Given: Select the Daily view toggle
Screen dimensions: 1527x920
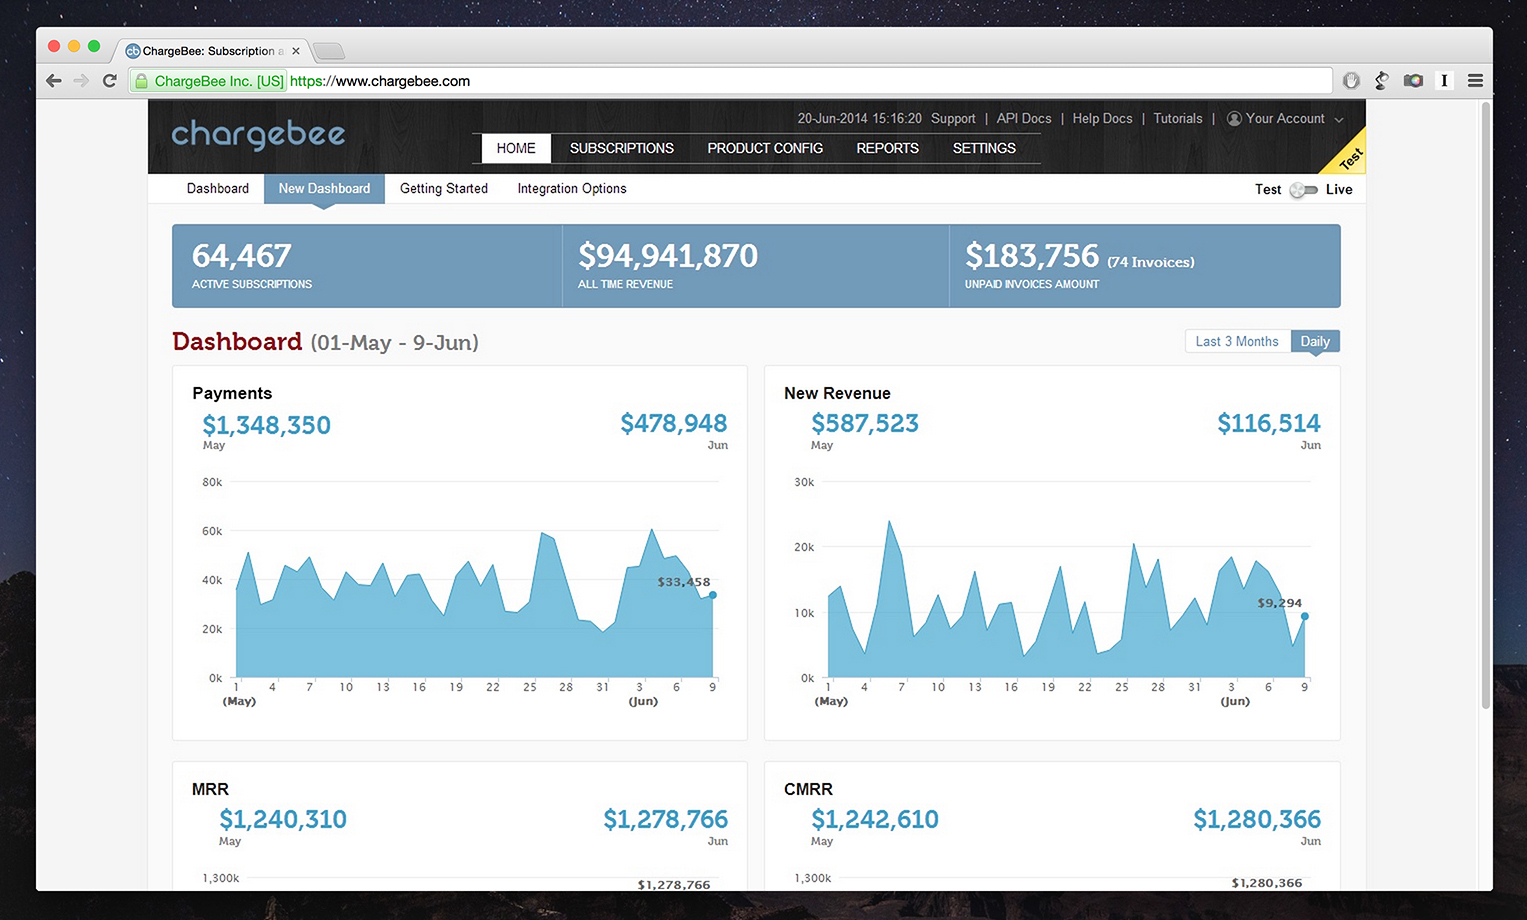Looking at the screenshot, I should (x=1315, y=341).
